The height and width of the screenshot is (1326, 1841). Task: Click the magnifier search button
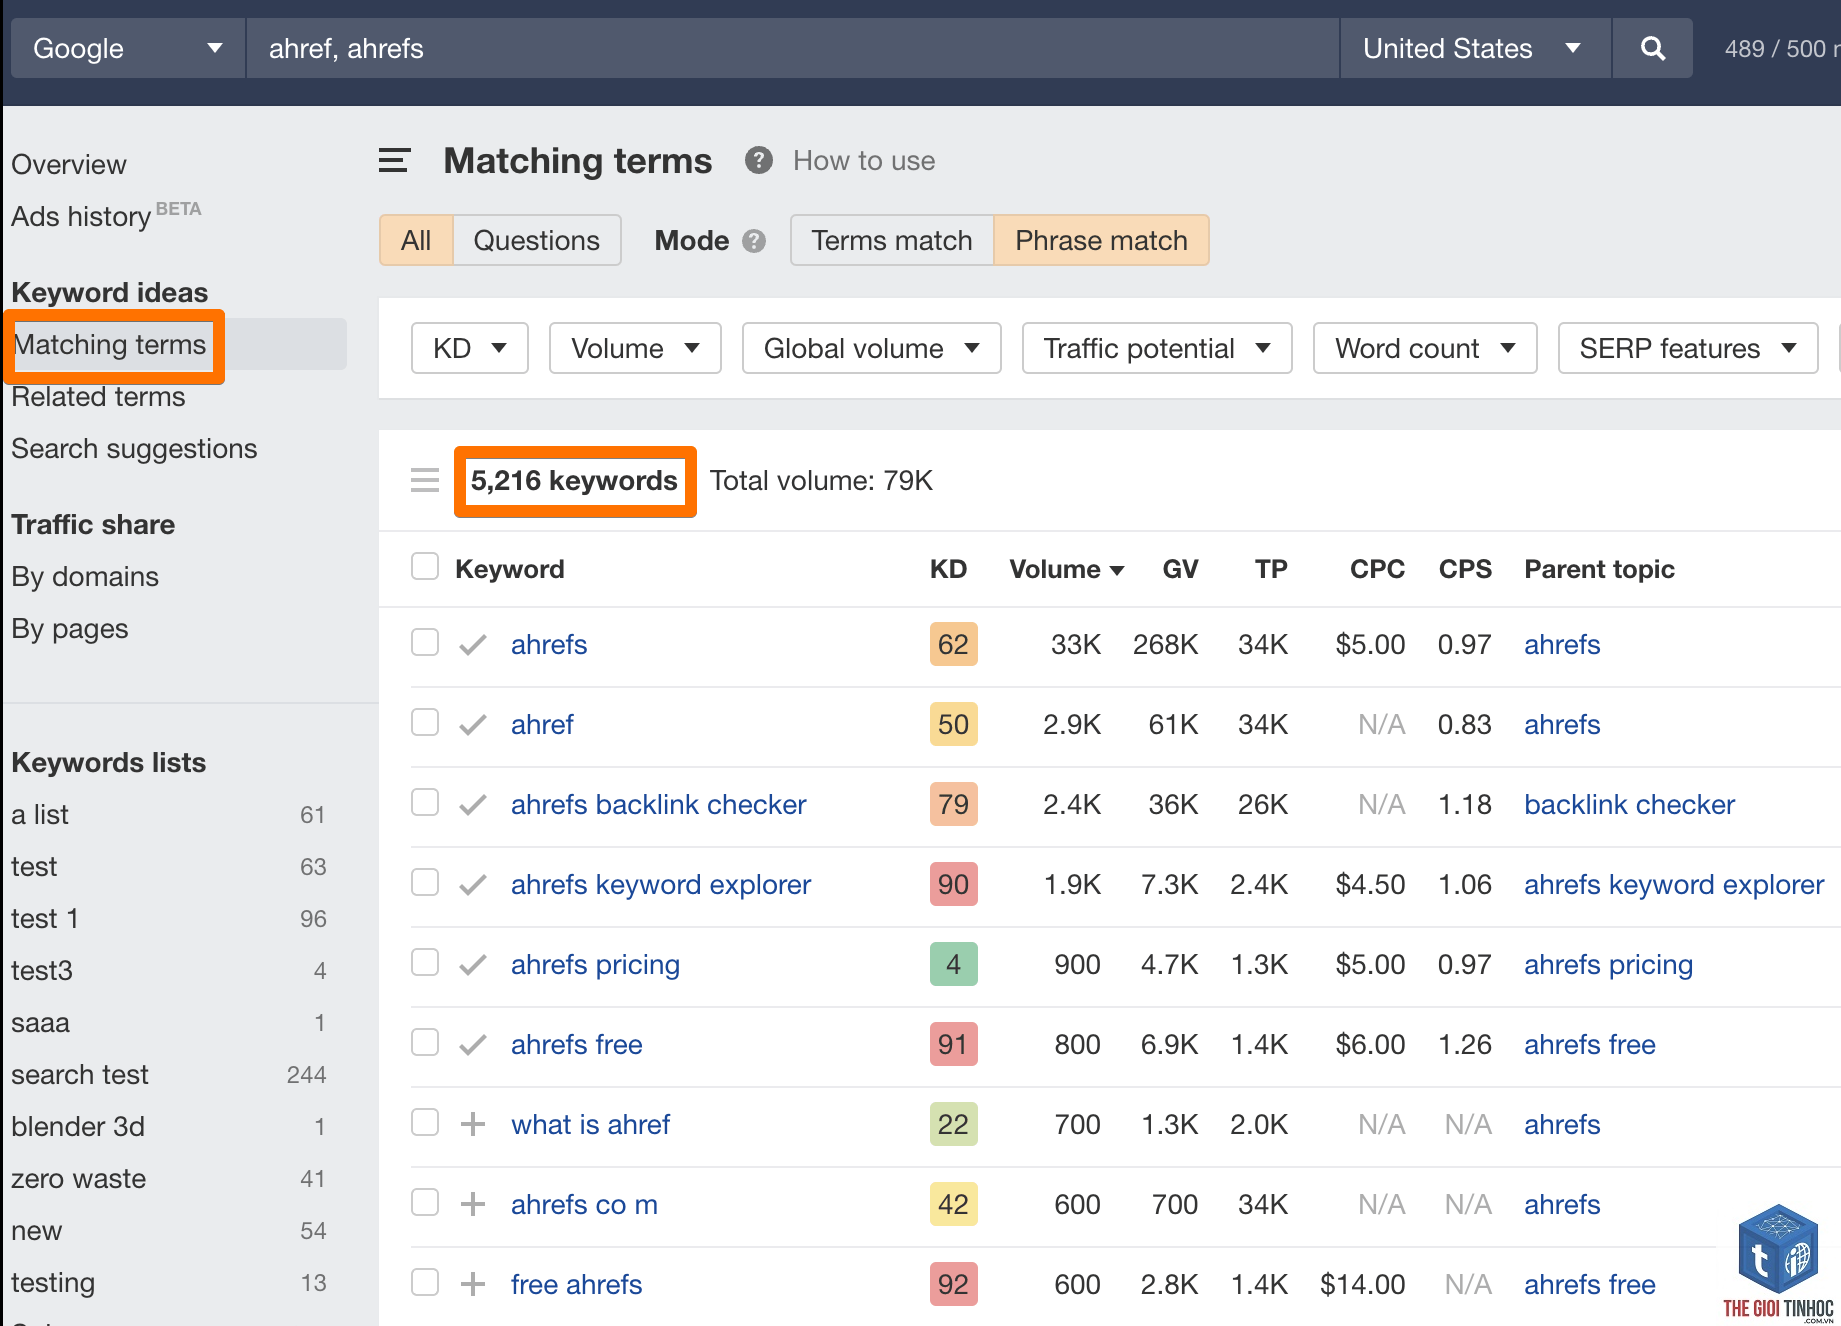point(1653,48)
